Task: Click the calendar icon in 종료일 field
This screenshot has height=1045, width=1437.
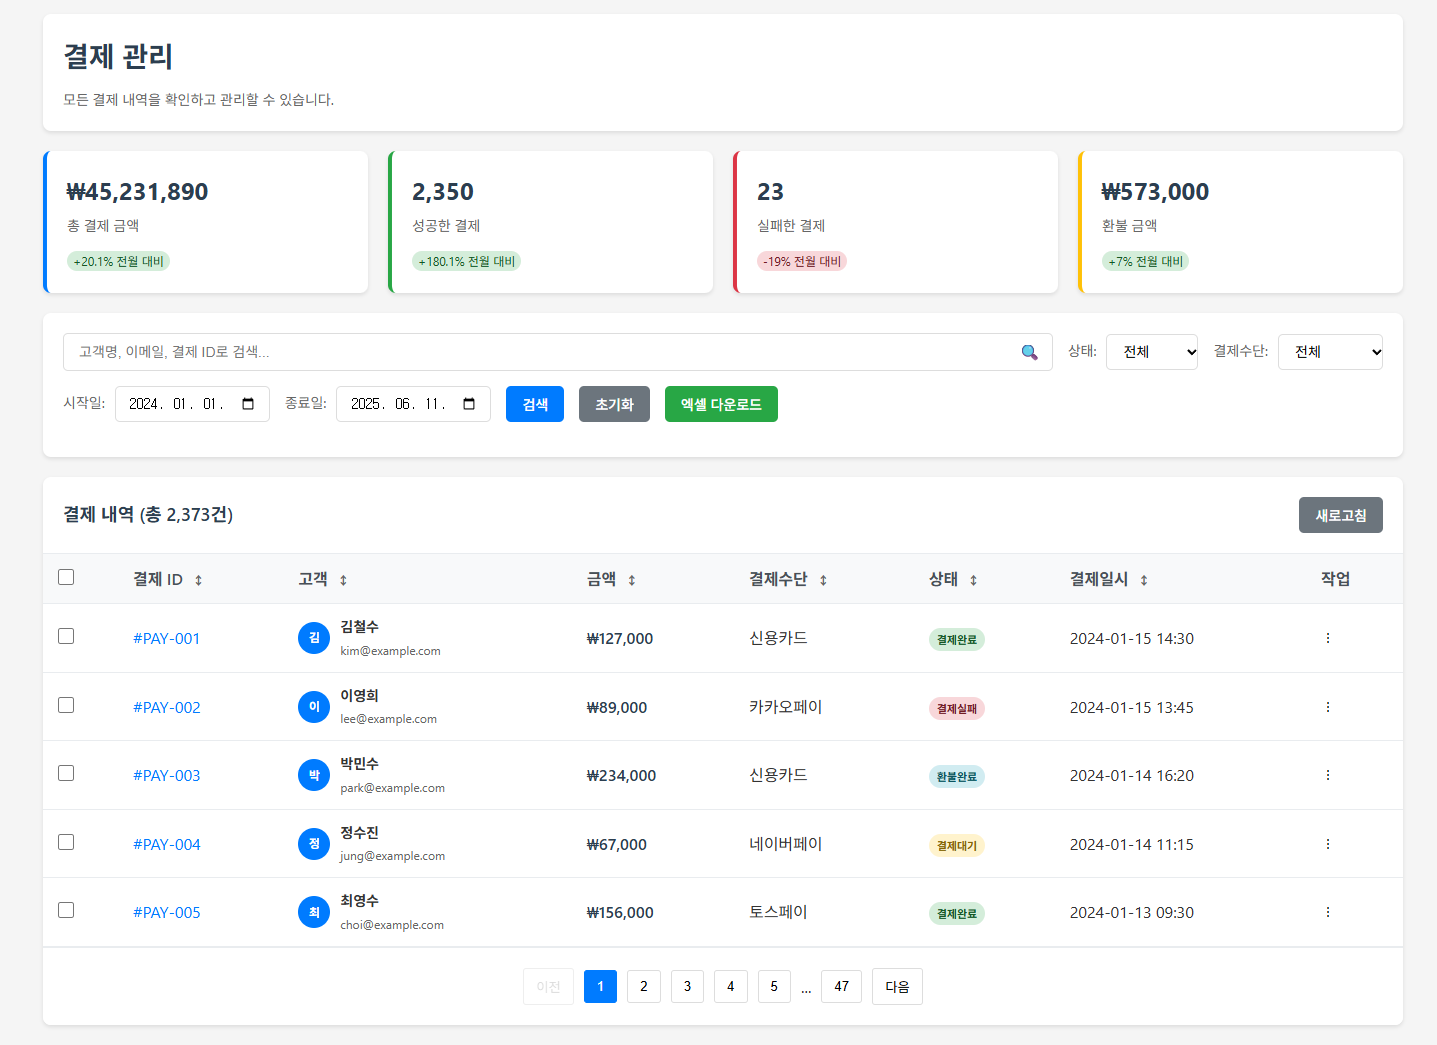Action: point(469,404)
